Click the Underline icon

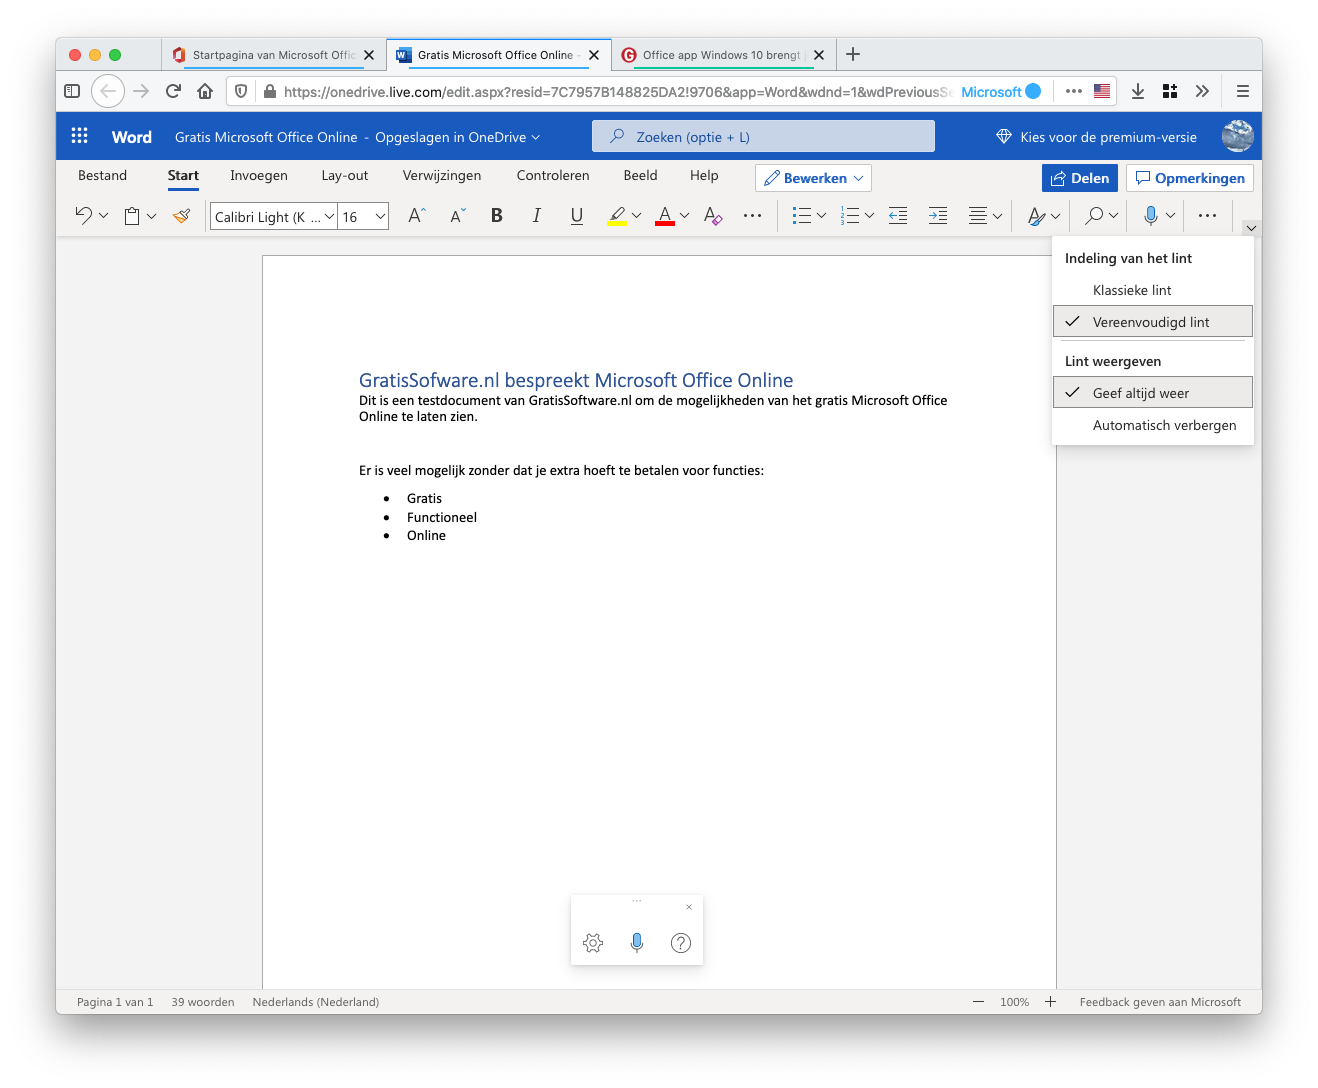[x=577, y=216]
